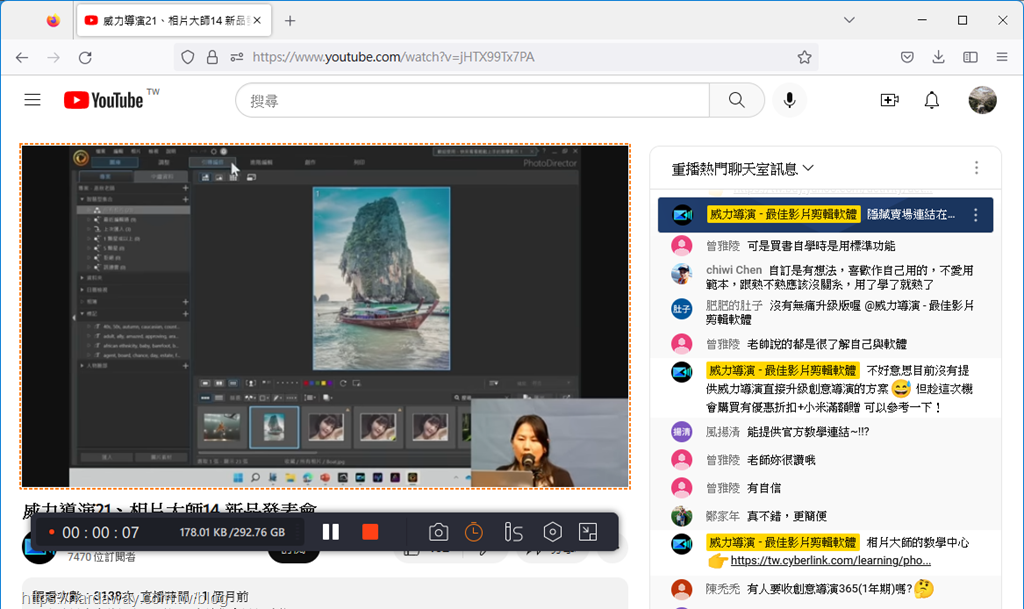Click the Firefox view icon
1024x609 pixels.
(53, 21)
